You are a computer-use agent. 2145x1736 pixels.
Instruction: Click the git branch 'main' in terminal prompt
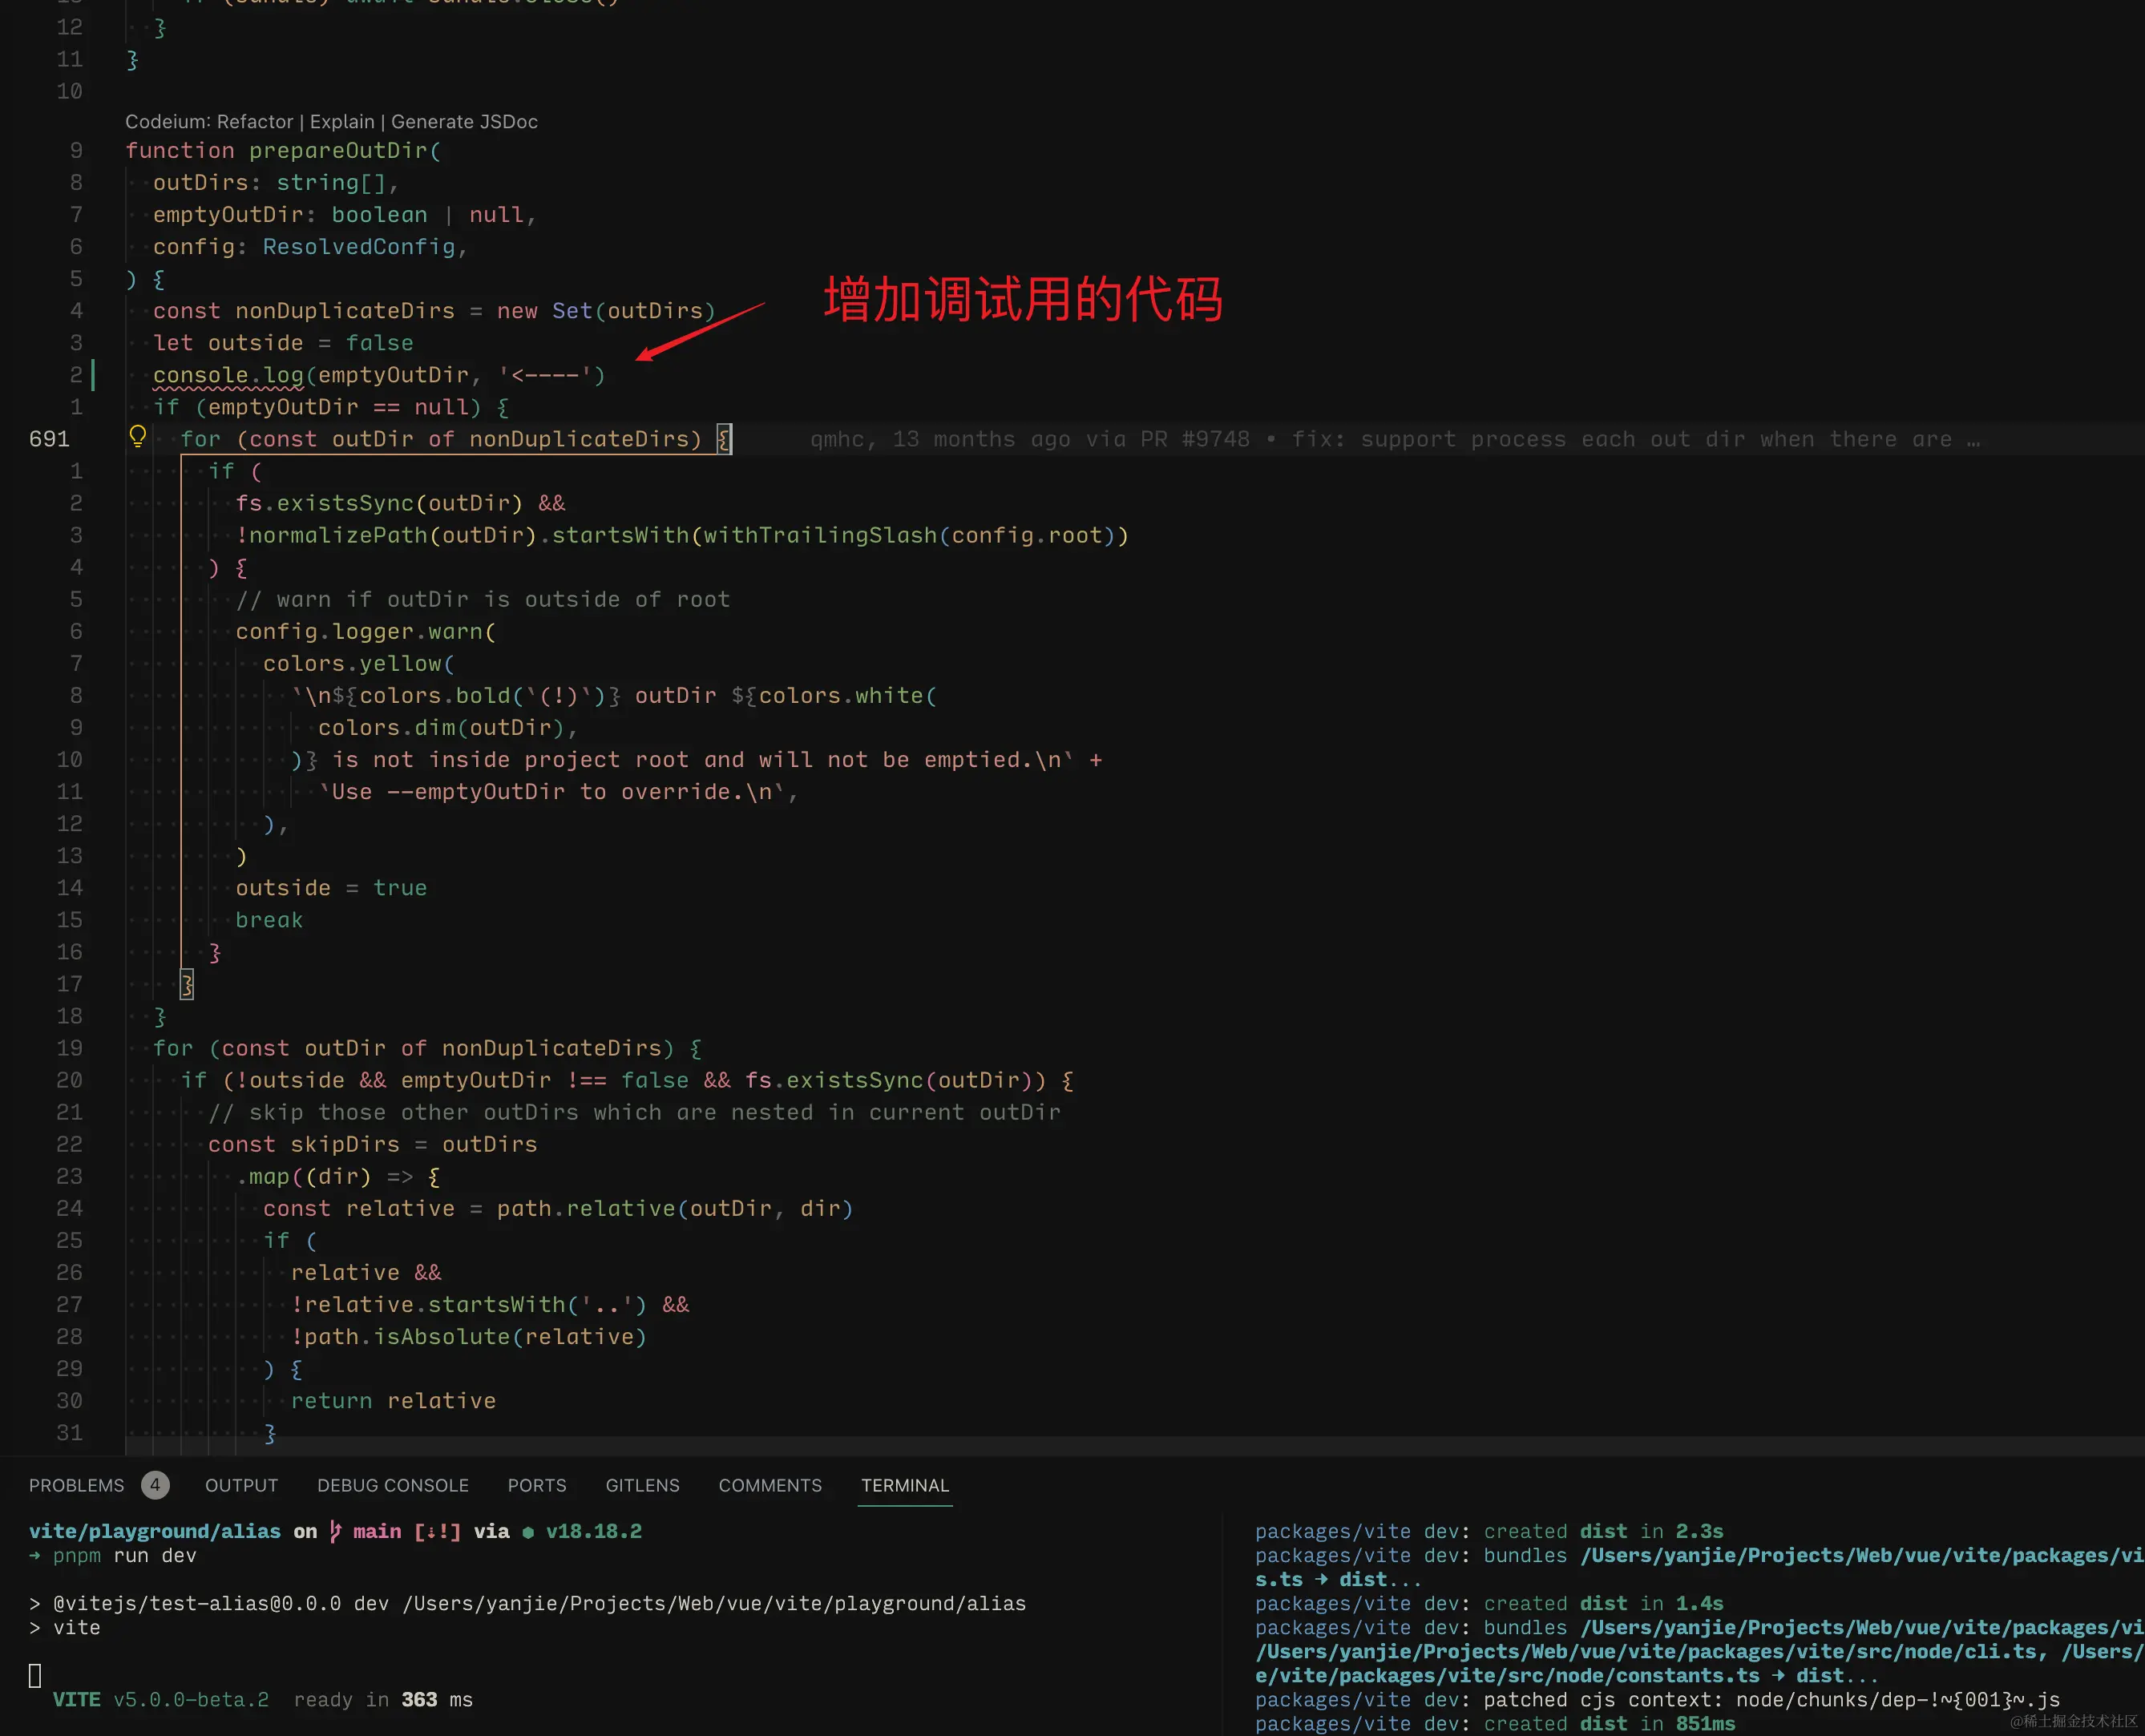click(377, 1531)
